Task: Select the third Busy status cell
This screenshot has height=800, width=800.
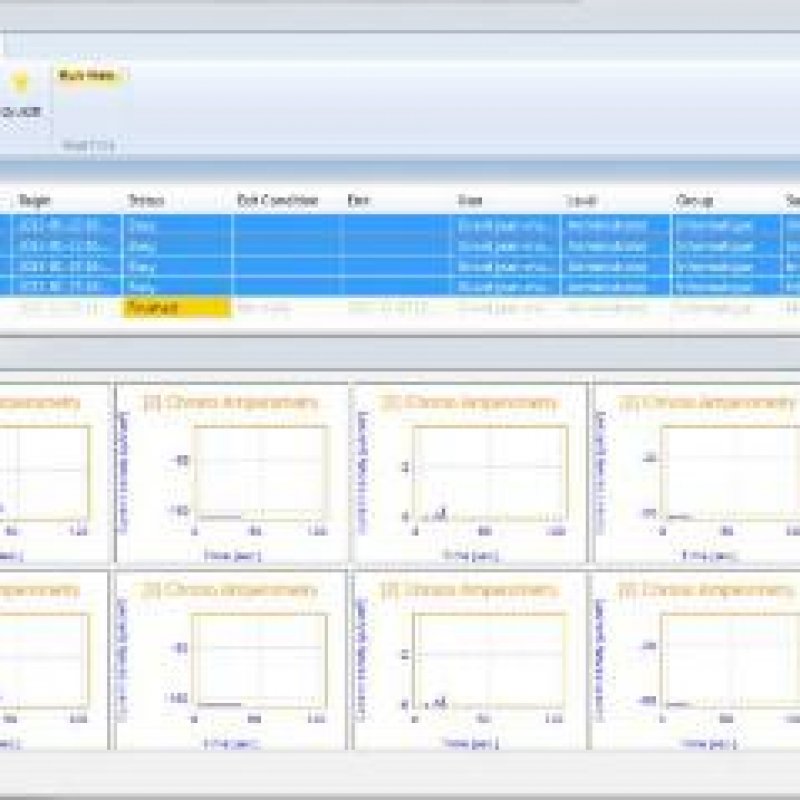Action: click(177, 266)
